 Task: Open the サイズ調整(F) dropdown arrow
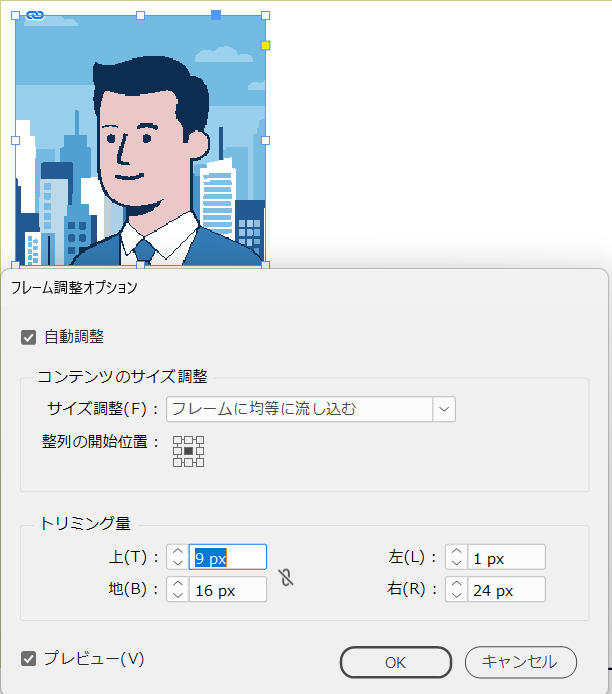pyautogui.click(x=444, y=409)
